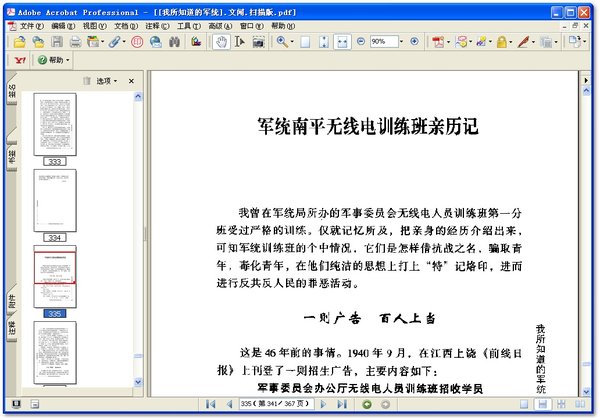Viewport: 600px width, 420px height.
Task: Switch to facing pages layout
Action: click(580, 404)
